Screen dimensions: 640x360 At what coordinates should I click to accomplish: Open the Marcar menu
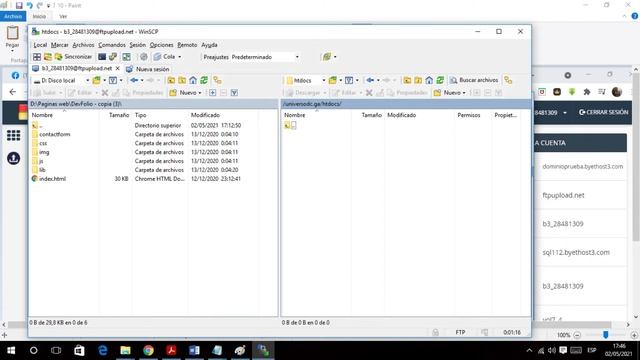pos(60,45)
